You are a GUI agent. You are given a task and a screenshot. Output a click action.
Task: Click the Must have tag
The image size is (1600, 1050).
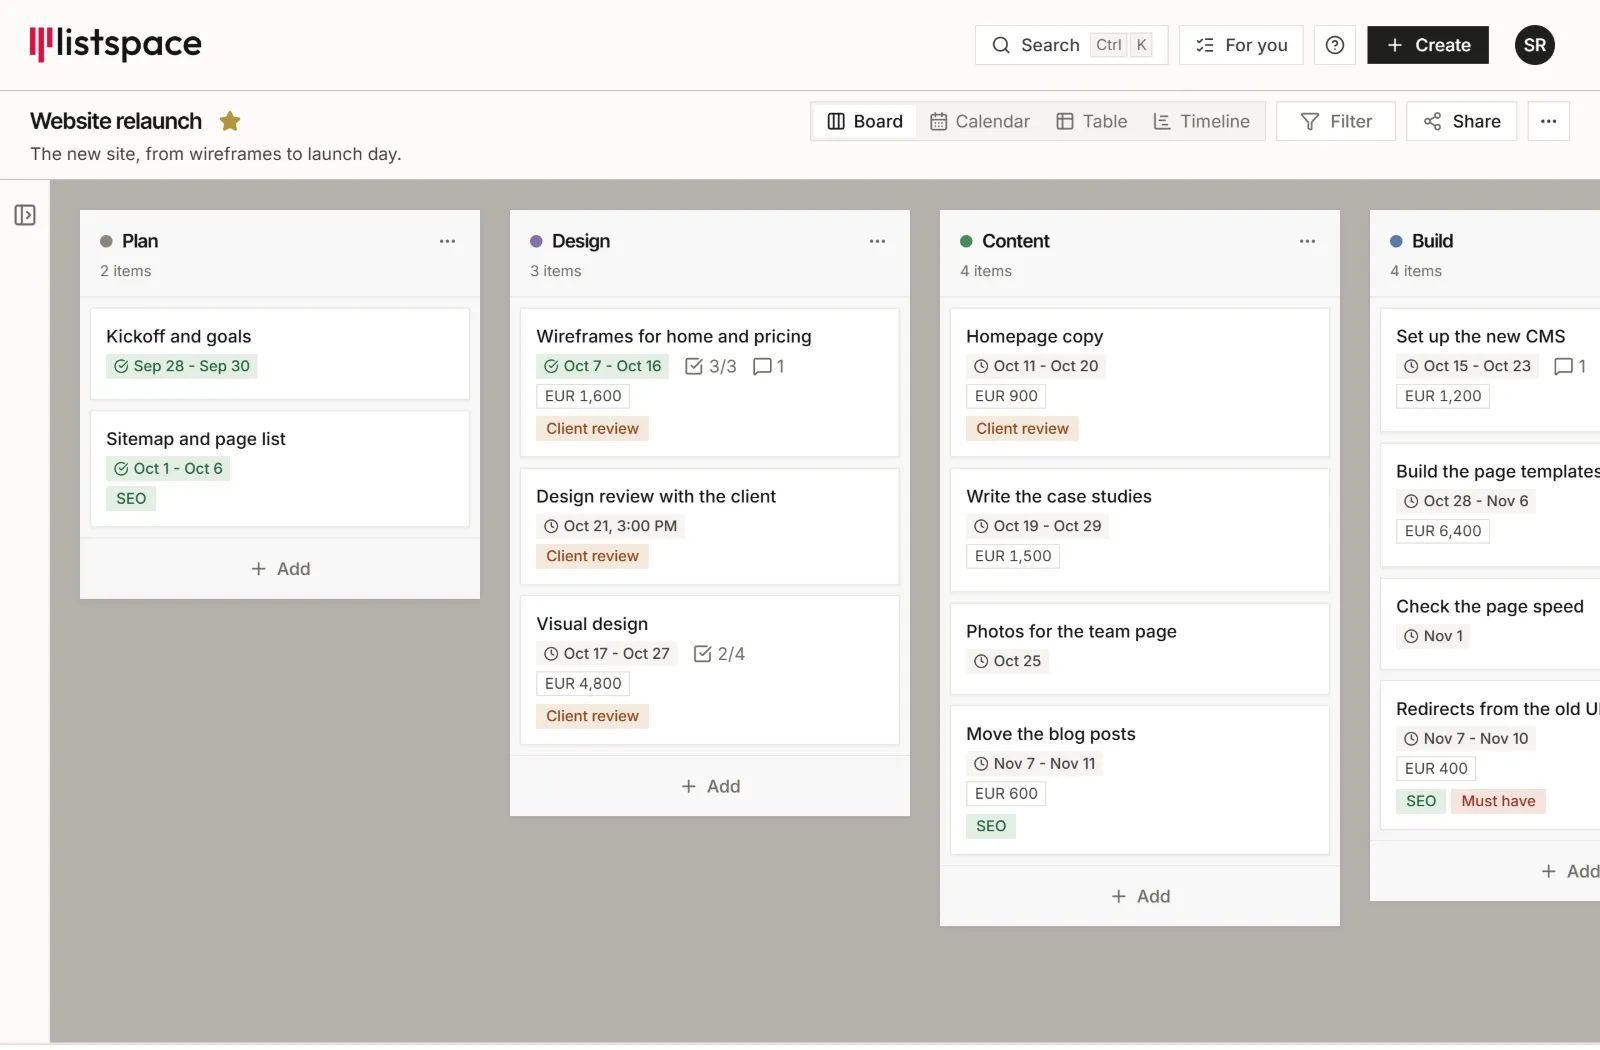[1498, 801]
